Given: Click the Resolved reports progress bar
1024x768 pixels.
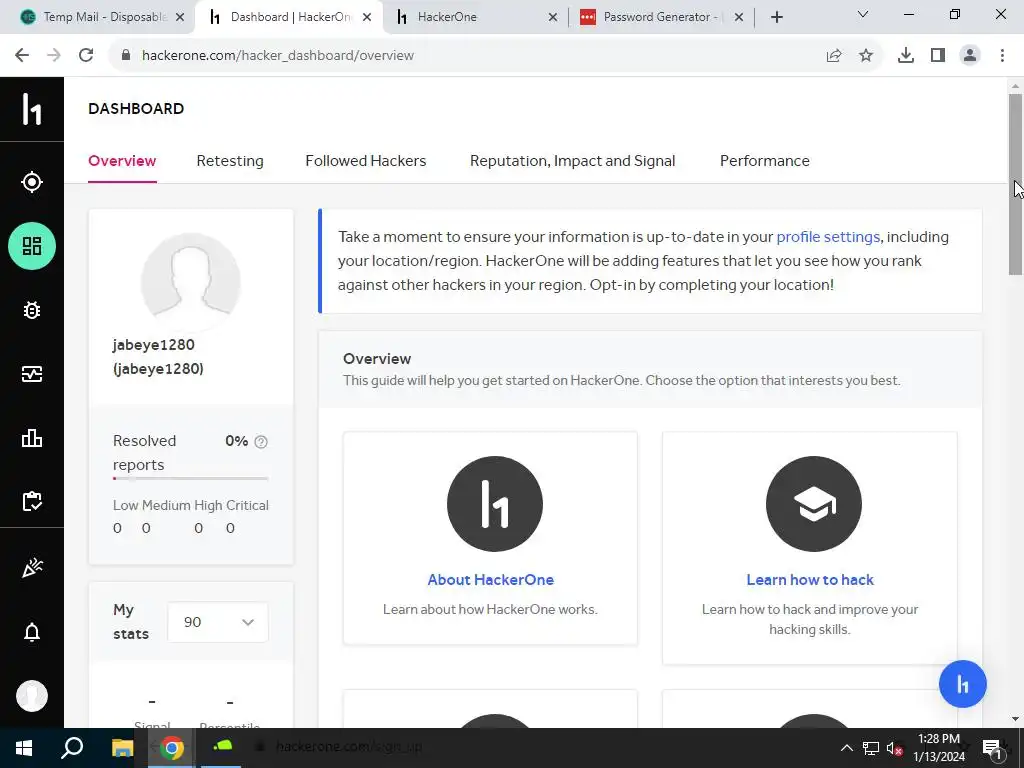Looking at the screenshot, I should tap(191, 479).
